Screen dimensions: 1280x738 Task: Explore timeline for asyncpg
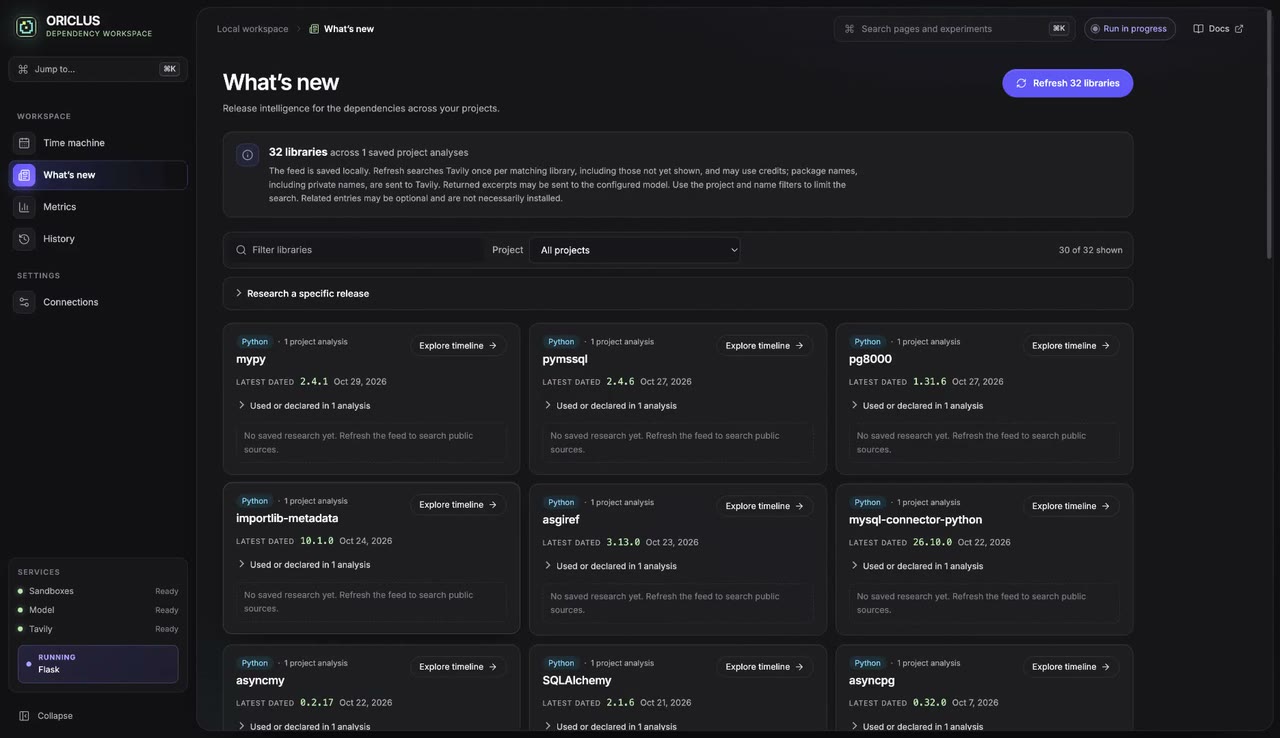(1070, 667)
